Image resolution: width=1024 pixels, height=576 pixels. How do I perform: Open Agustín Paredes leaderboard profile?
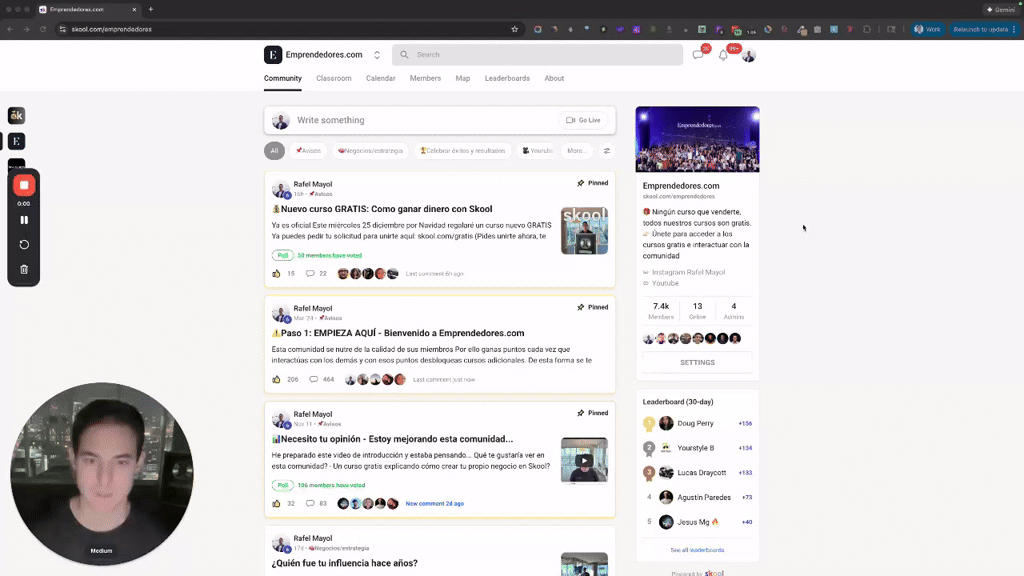[703, 498]
